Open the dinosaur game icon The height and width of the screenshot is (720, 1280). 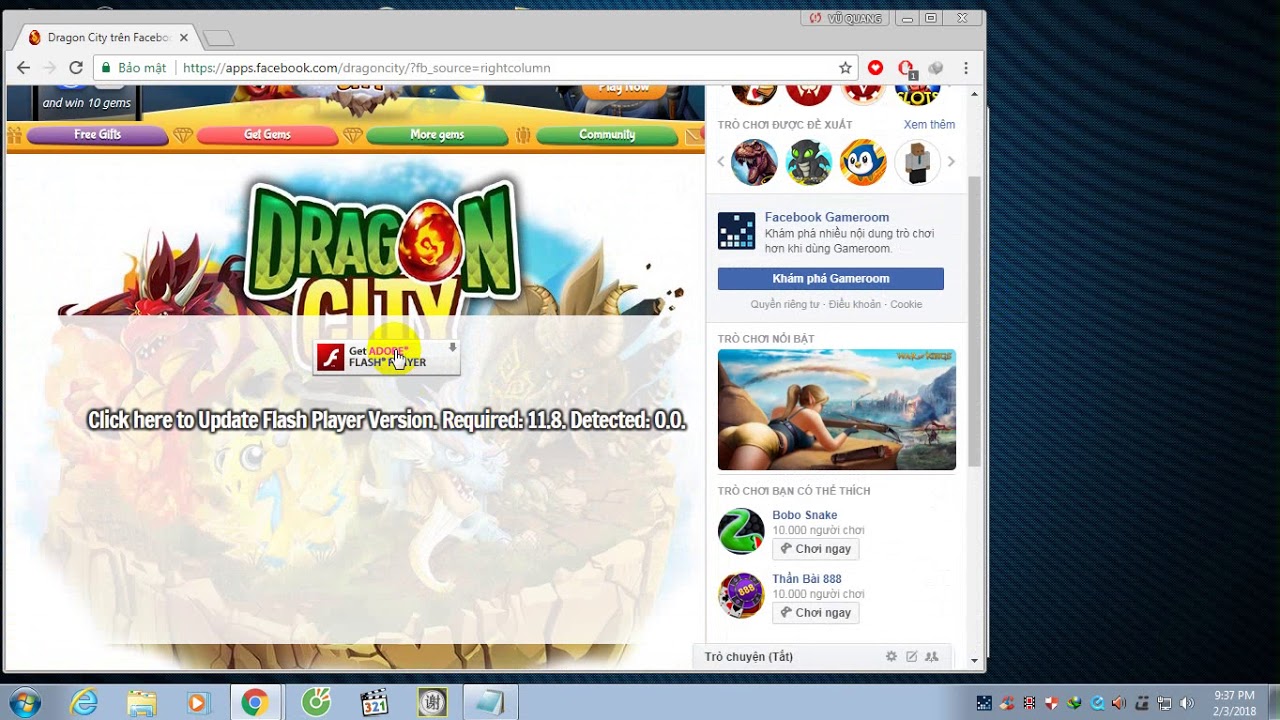(754, 162)
